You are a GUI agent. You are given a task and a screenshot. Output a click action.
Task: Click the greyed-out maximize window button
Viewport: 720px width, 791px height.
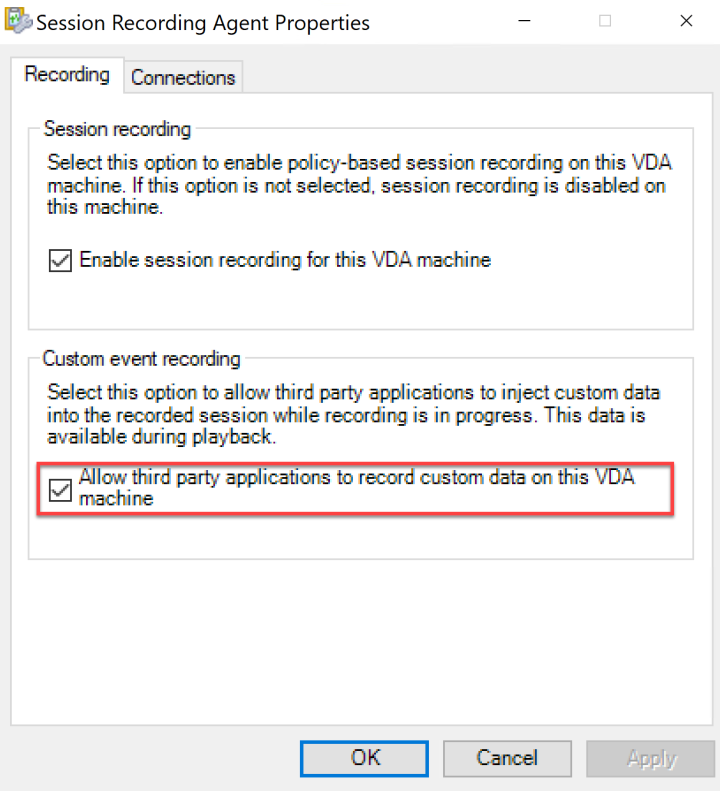coord(605,21)
